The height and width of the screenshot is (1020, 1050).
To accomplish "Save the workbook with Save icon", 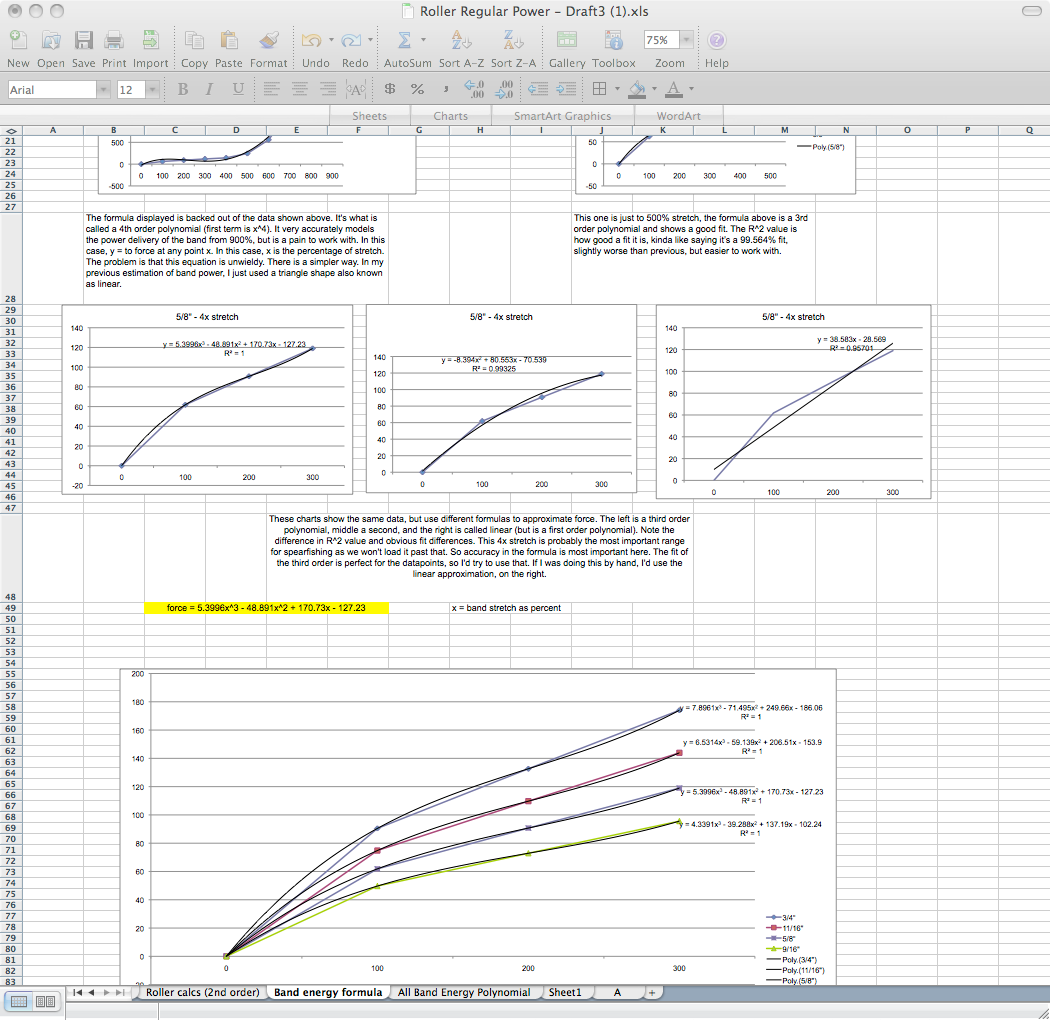I will click(x=83, y=41).
